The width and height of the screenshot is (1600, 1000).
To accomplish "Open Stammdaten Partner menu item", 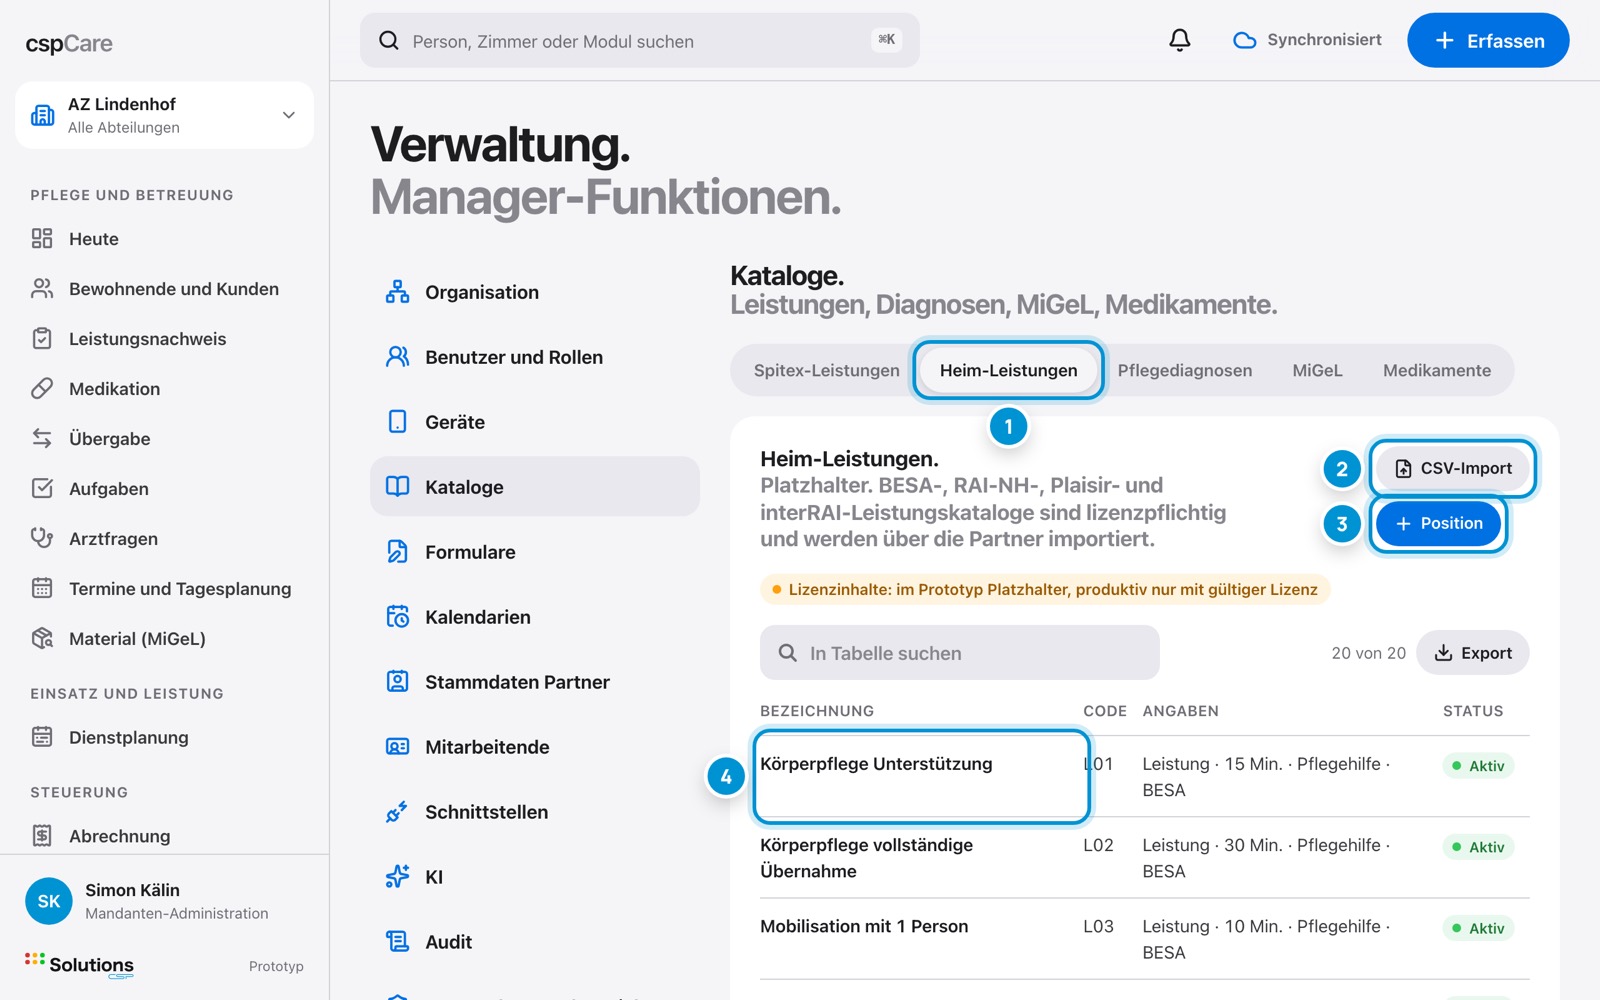I will [x=535, y=682].
